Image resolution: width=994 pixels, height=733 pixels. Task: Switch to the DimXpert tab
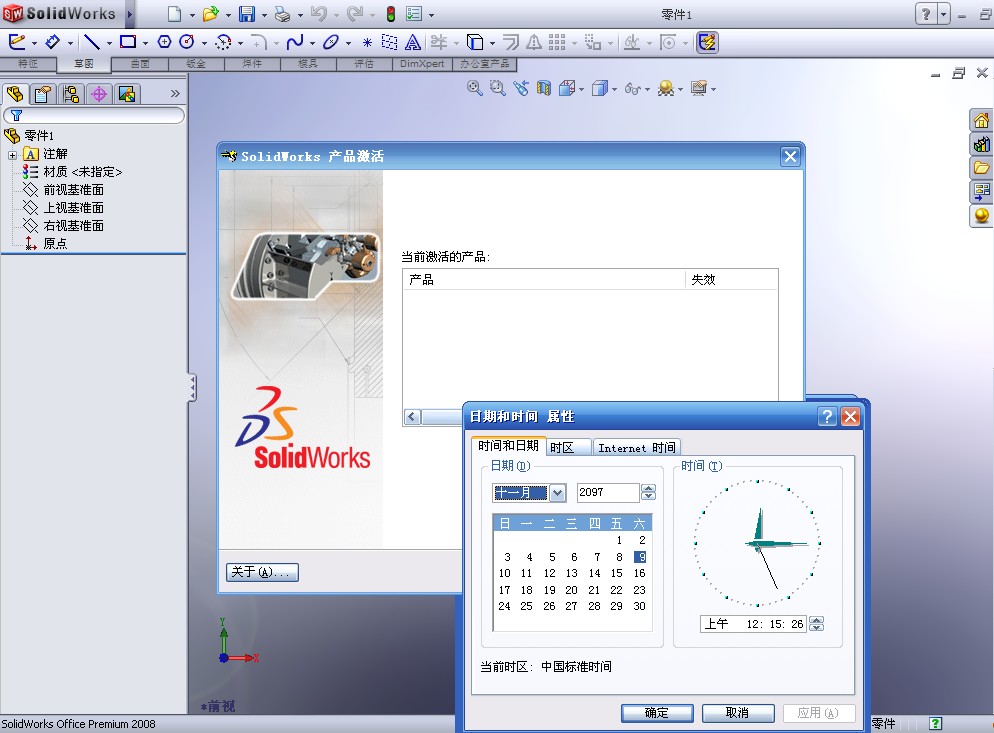[422, 63]
